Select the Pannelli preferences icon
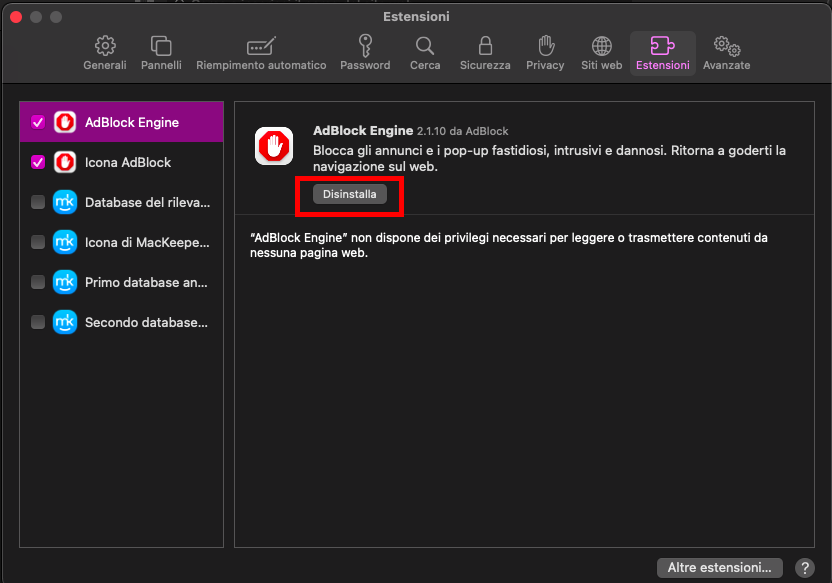 click(x=160, y=46)
